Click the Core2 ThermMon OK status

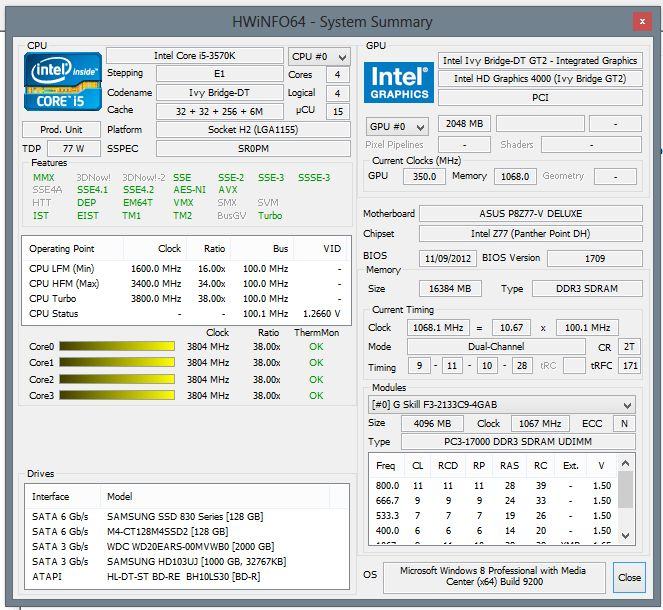(316, 379)
